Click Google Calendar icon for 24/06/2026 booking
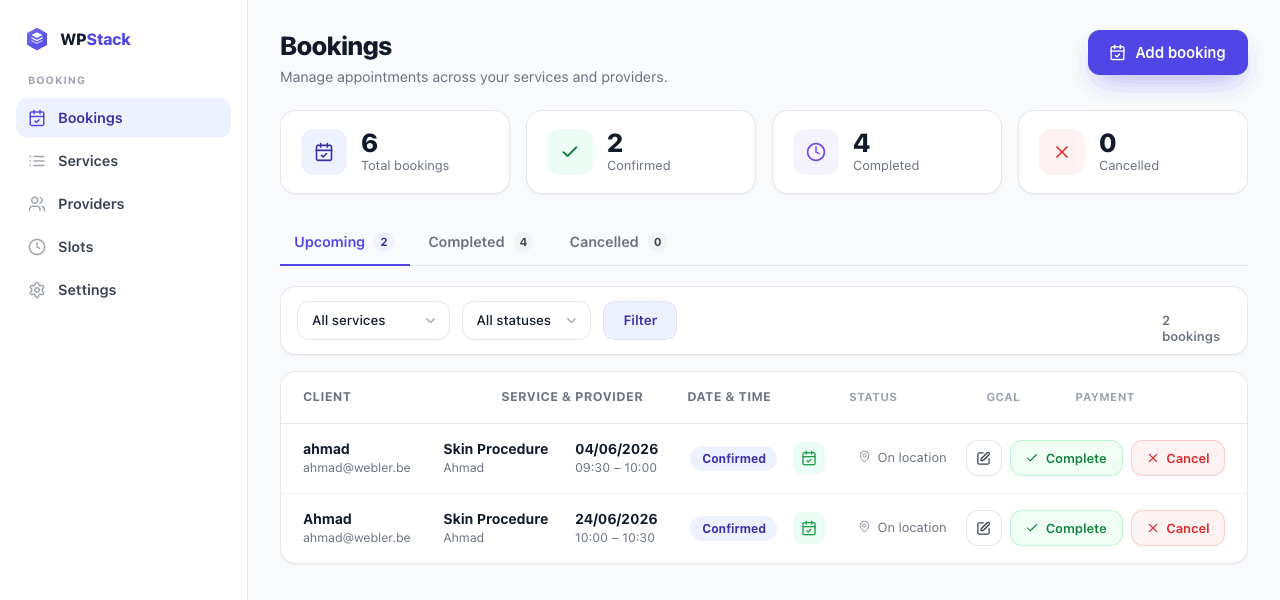Screen dimensions: 1280x600 point(809,528)
